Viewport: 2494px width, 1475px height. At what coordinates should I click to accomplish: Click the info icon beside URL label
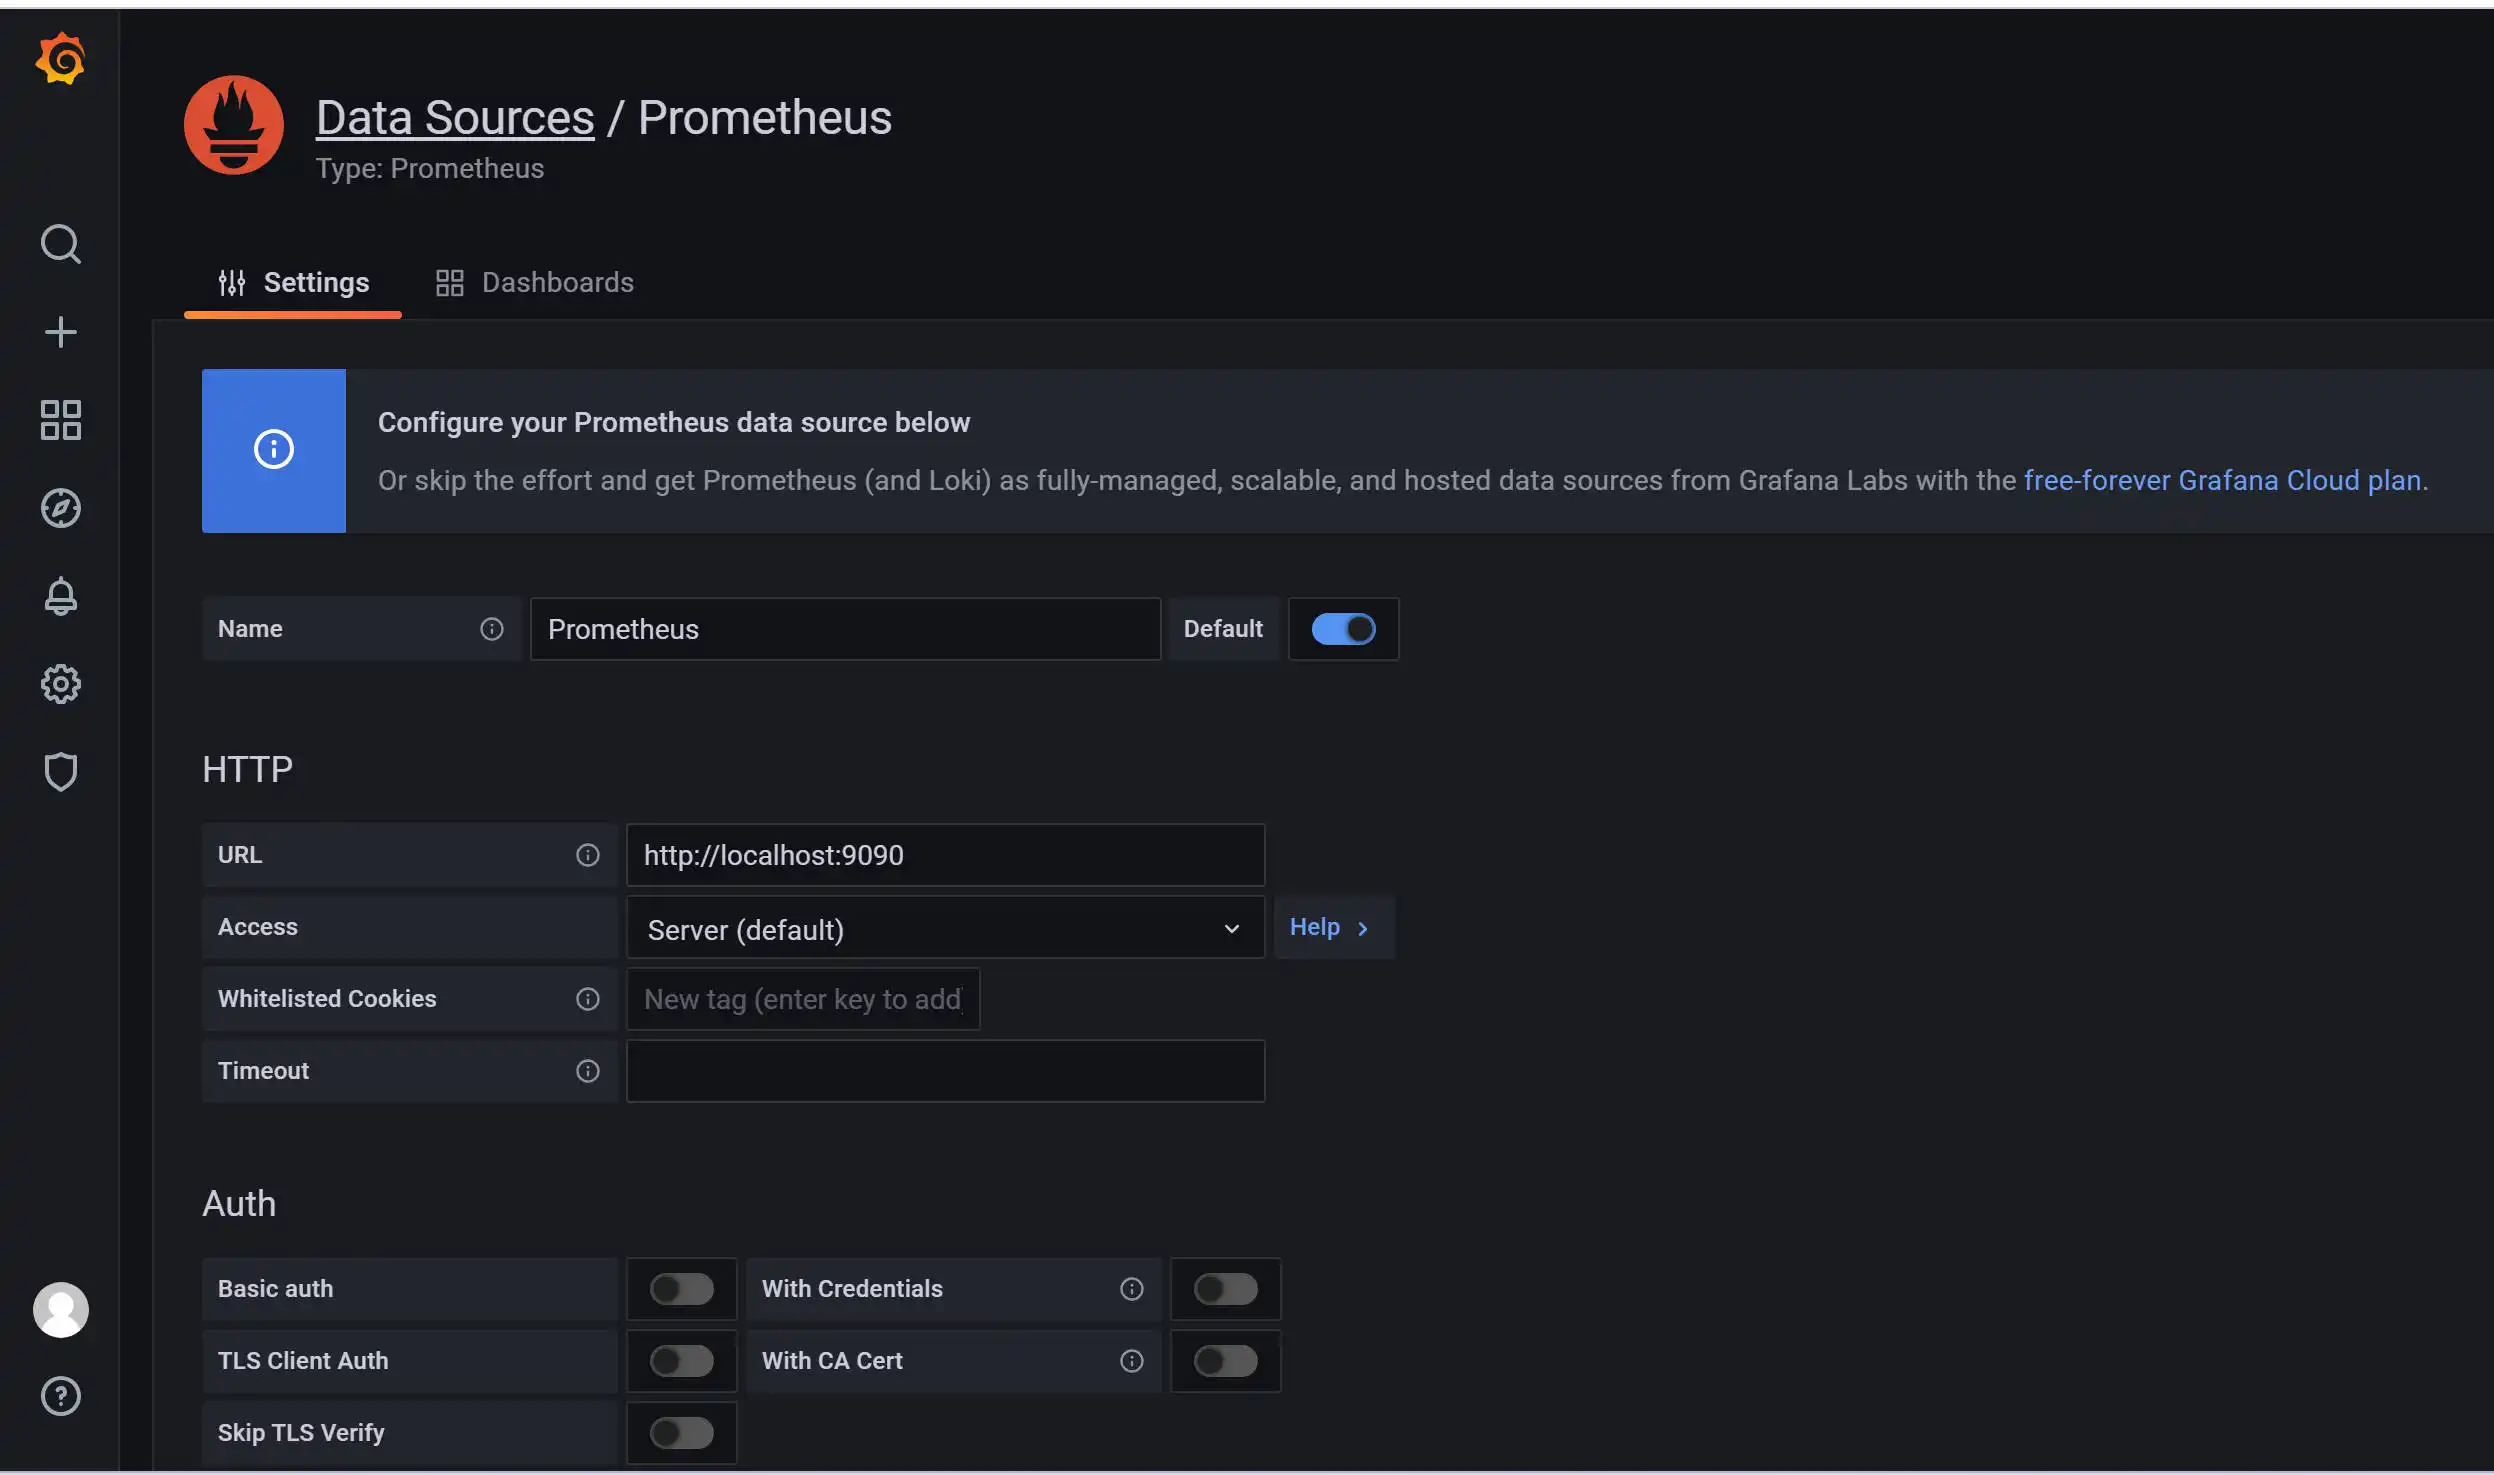[587, 855]
